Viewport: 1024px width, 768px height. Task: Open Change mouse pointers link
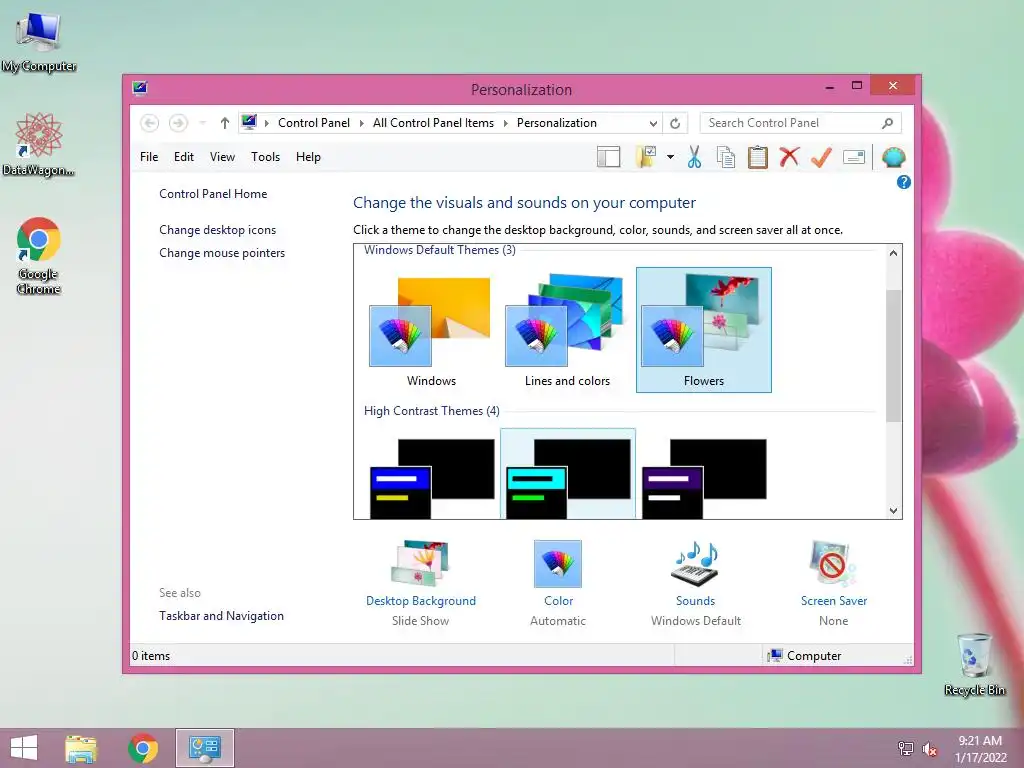[222, 253]
